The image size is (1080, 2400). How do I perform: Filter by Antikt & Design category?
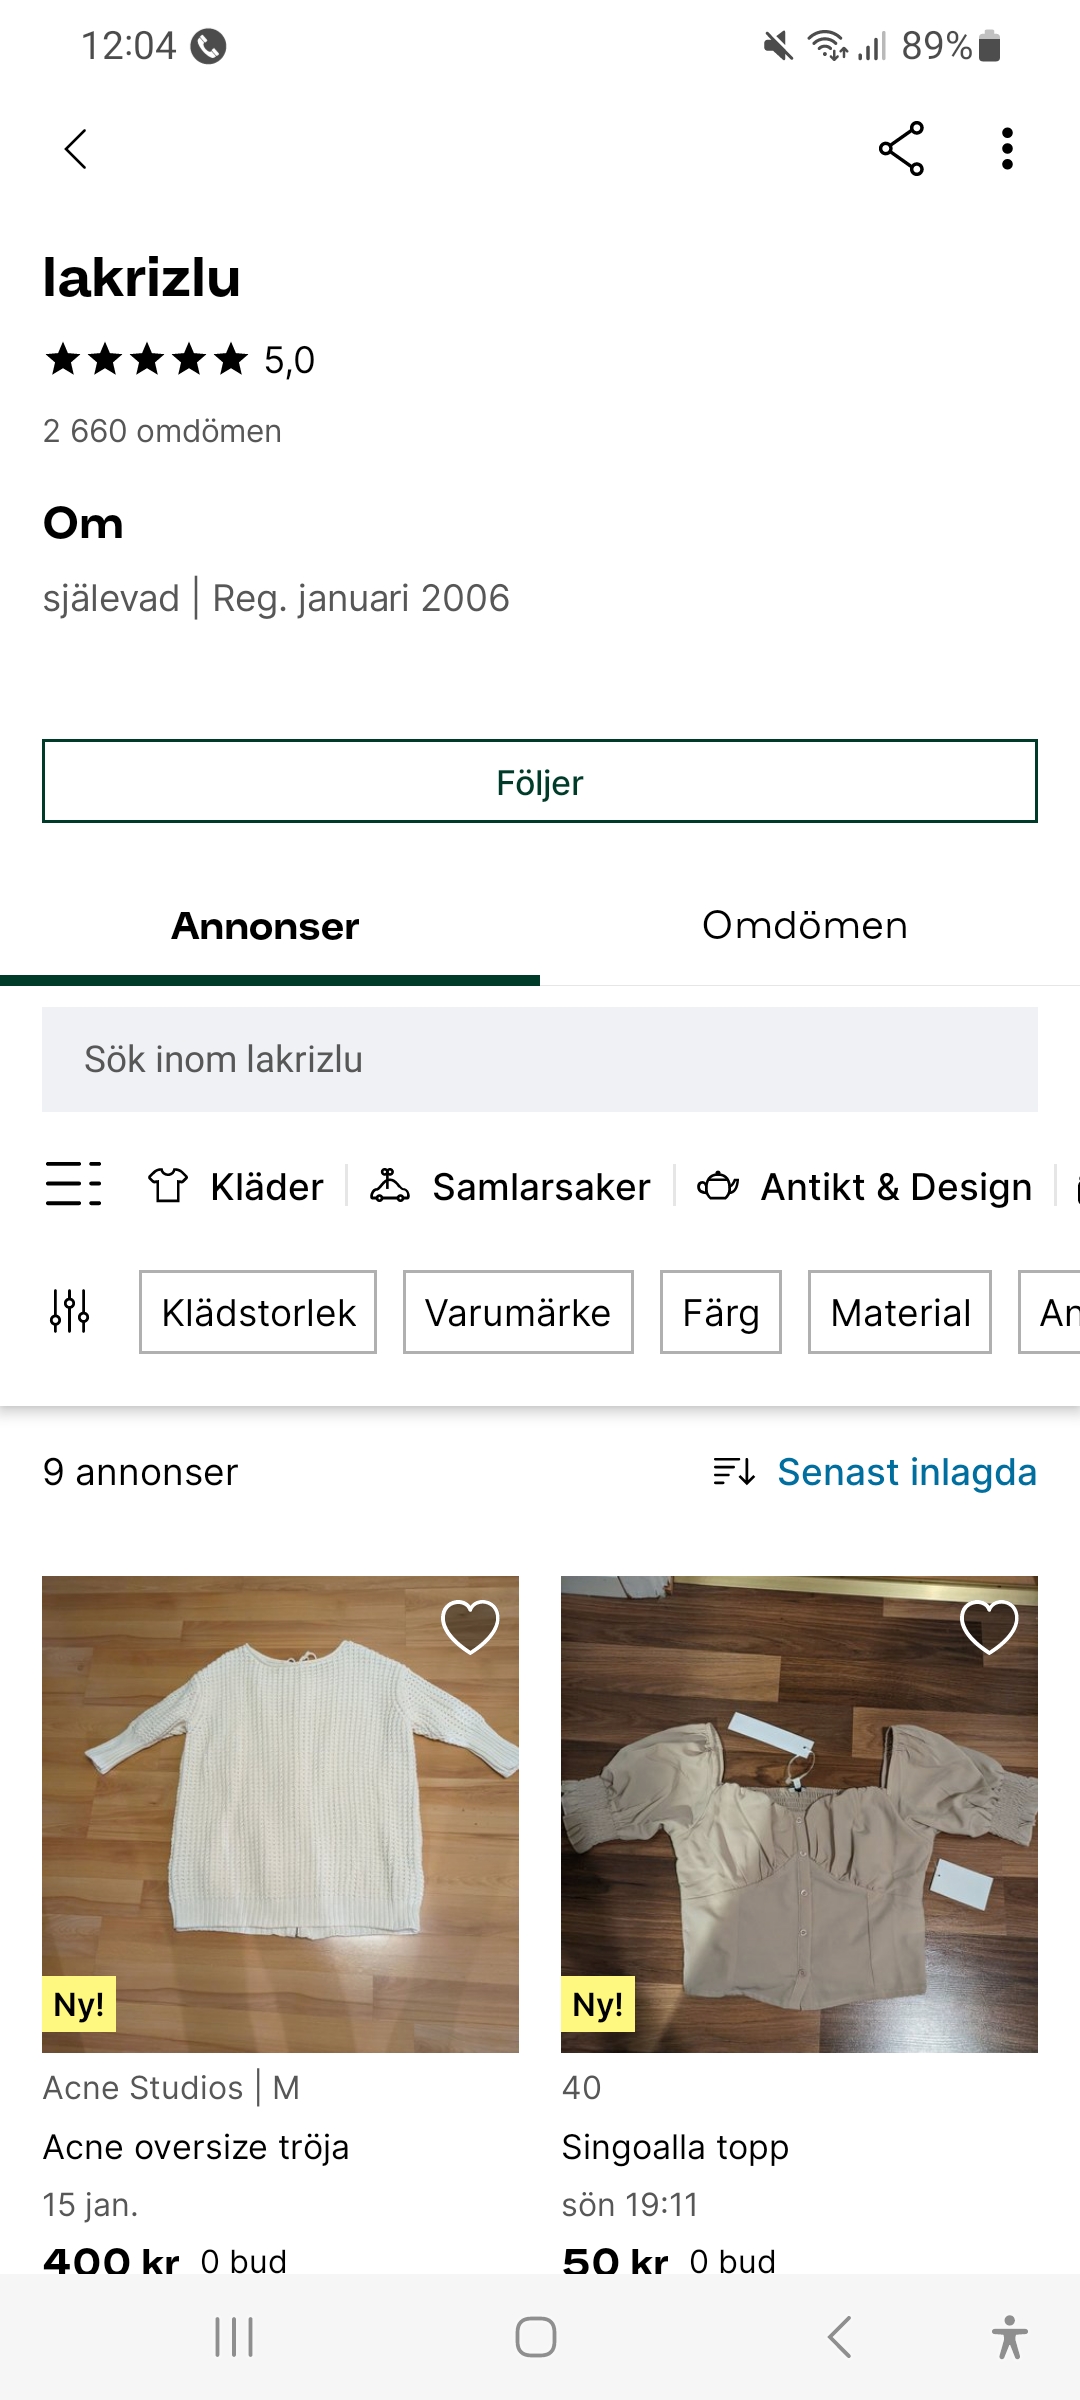pos(866,1187)
